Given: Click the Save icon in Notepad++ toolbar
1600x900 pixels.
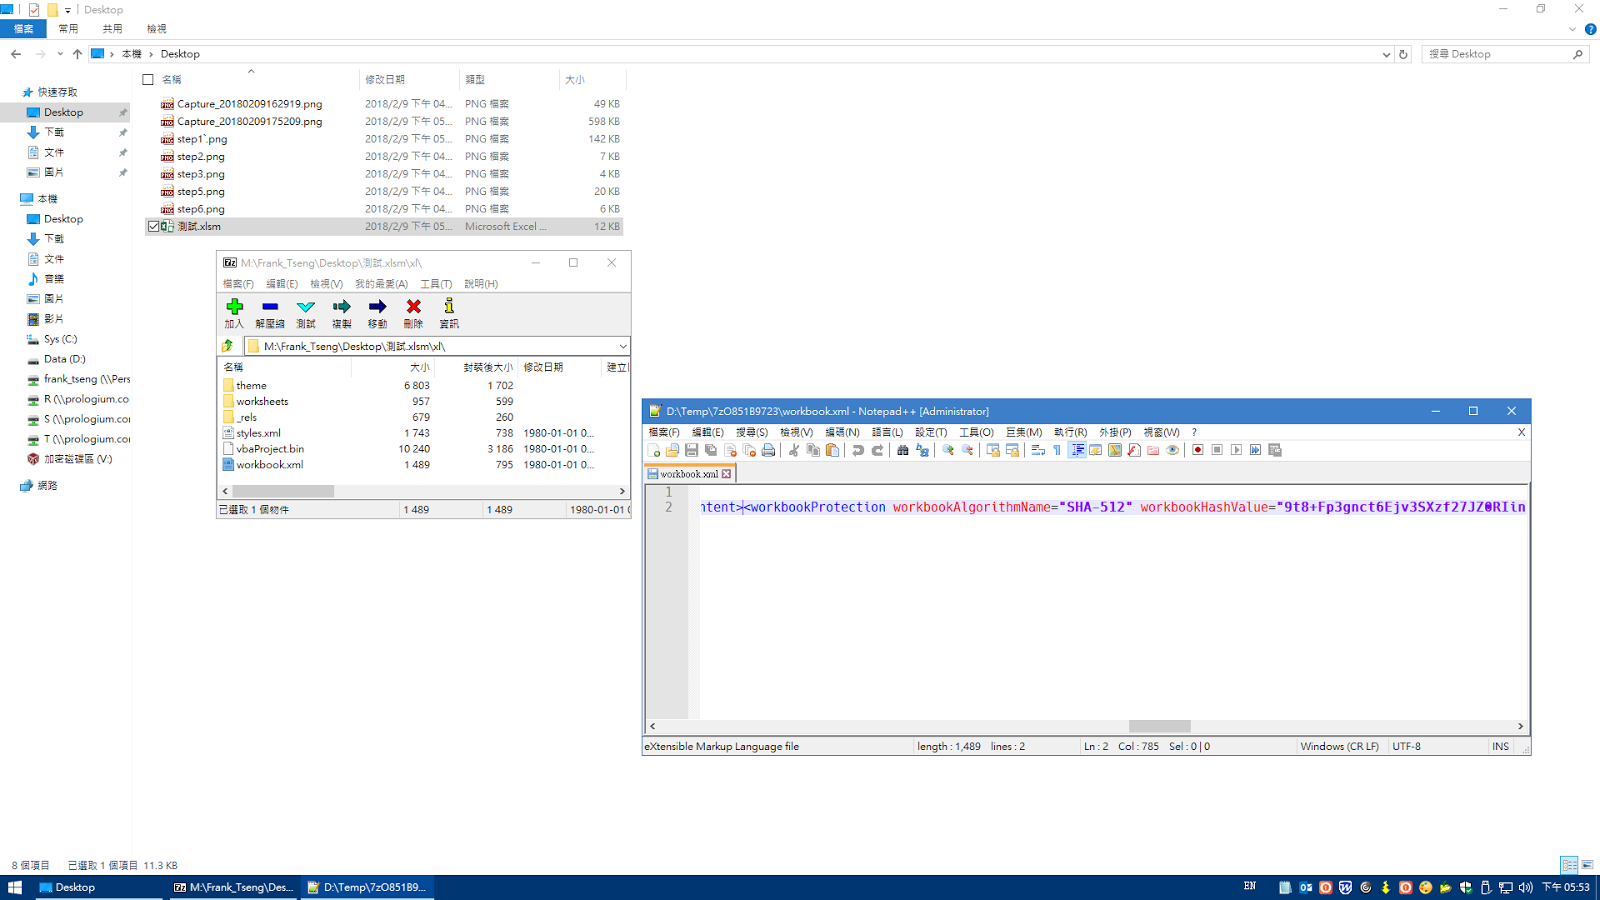Looking at the screenshot, I should pos(691,450).
